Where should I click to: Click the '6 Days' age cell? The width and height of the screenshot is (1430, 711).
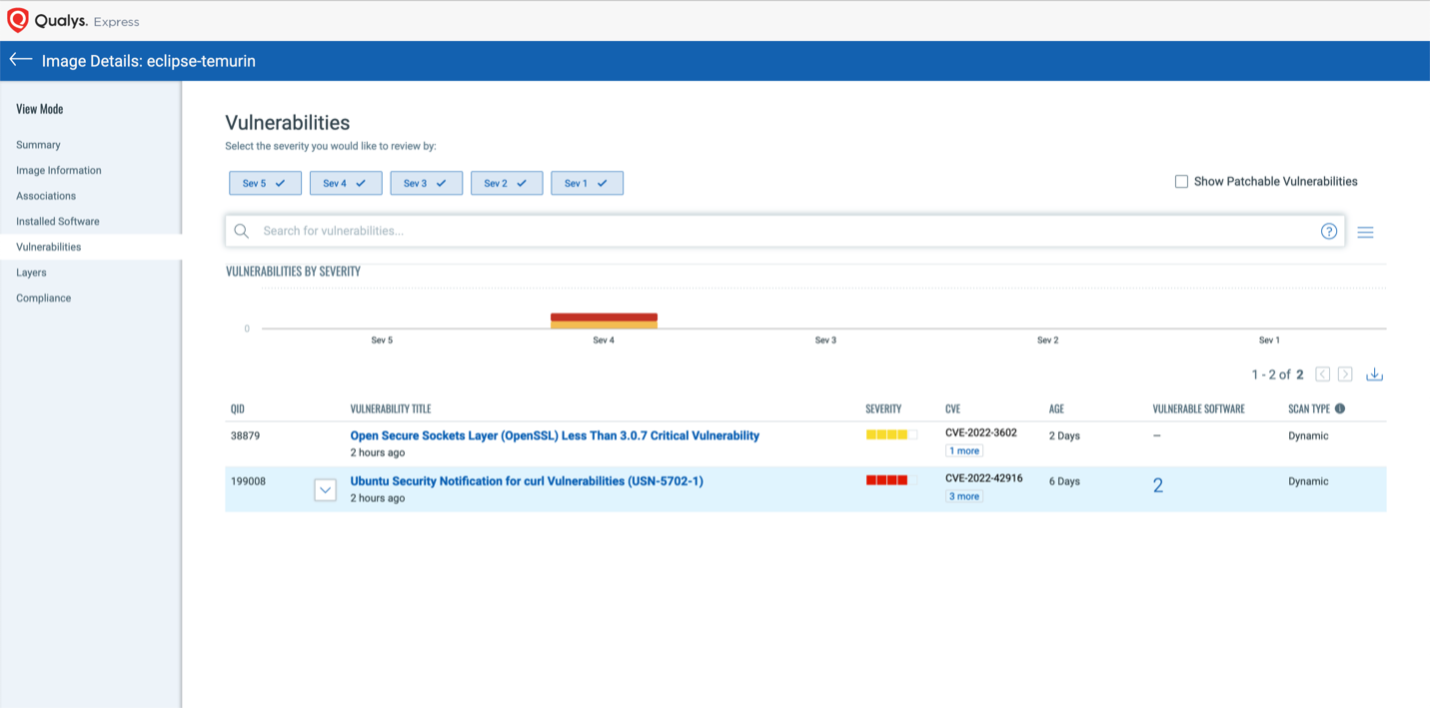pos(1064,481)
